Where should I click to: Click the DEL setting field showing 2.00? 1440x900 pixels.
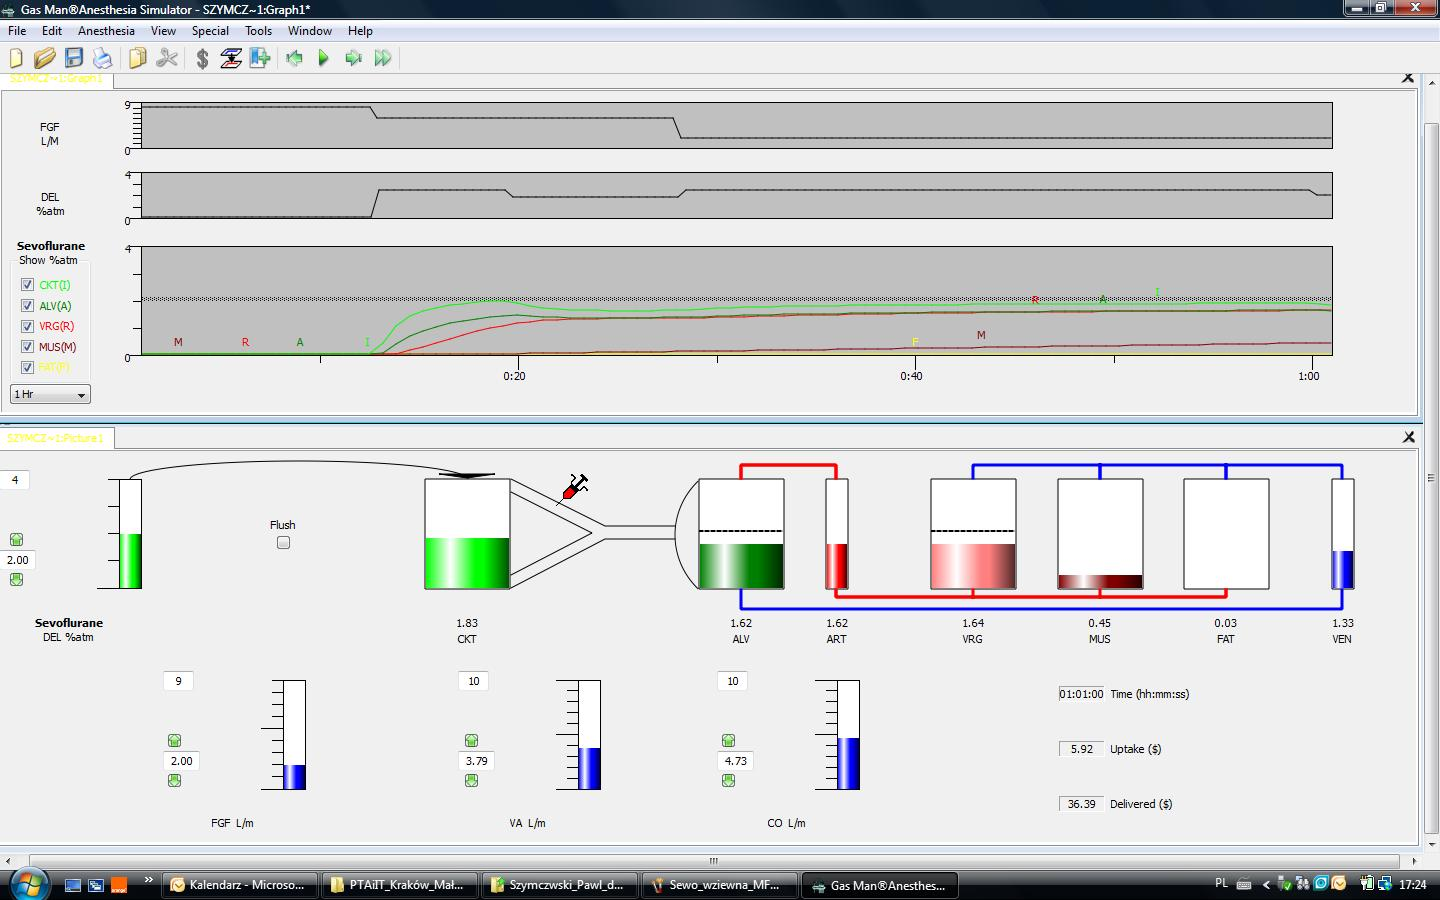point(18,560)
